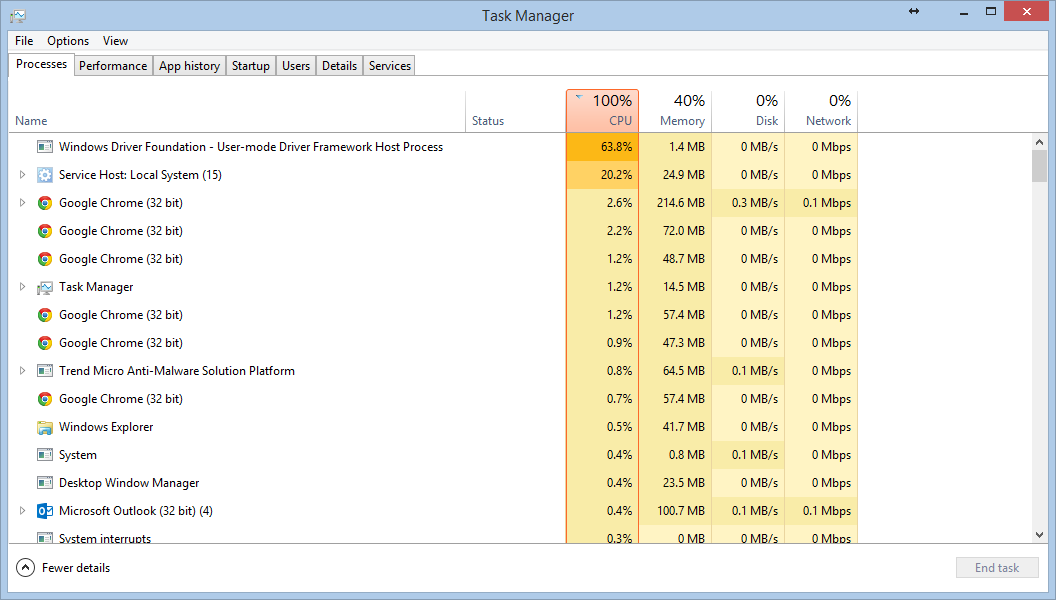Click the Task Manager process row icon

[45, 288]
